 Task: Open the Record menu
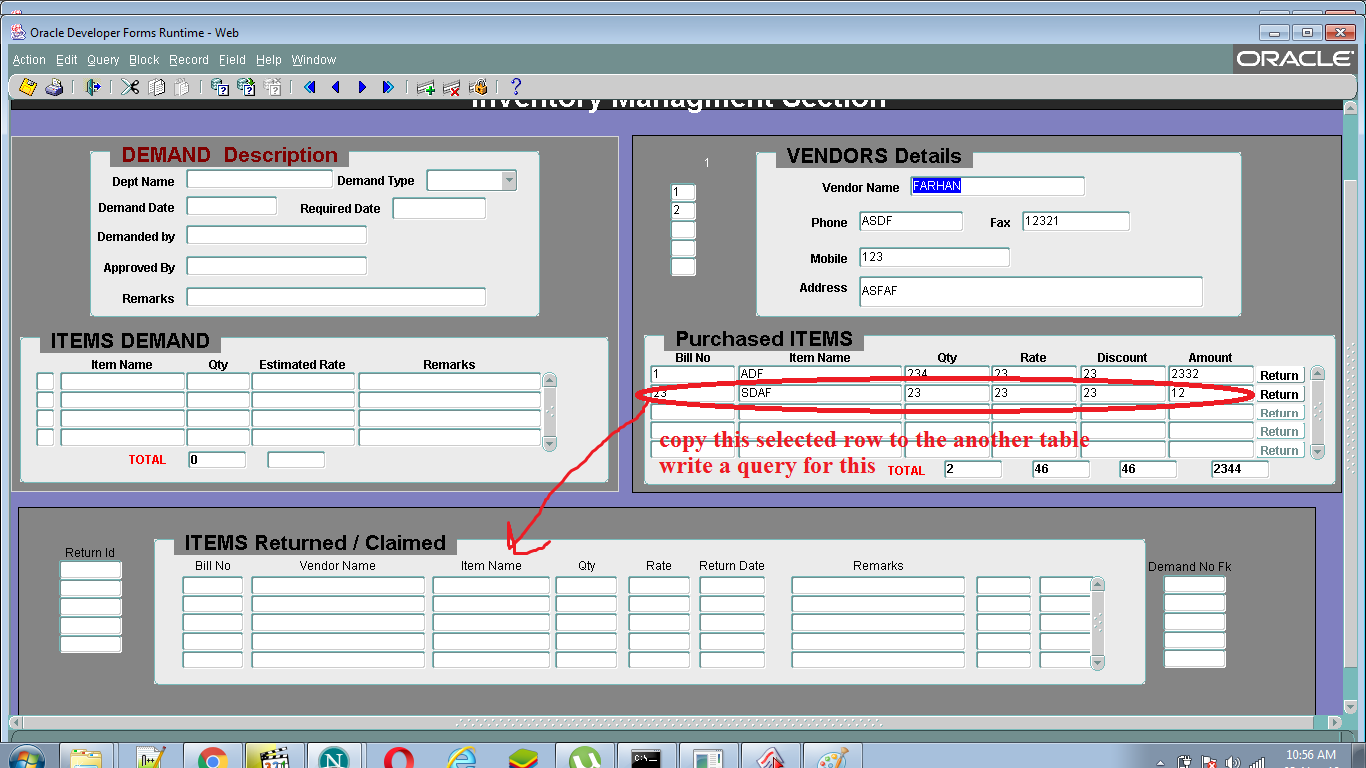pyautogui.click(x=188, y=60)
